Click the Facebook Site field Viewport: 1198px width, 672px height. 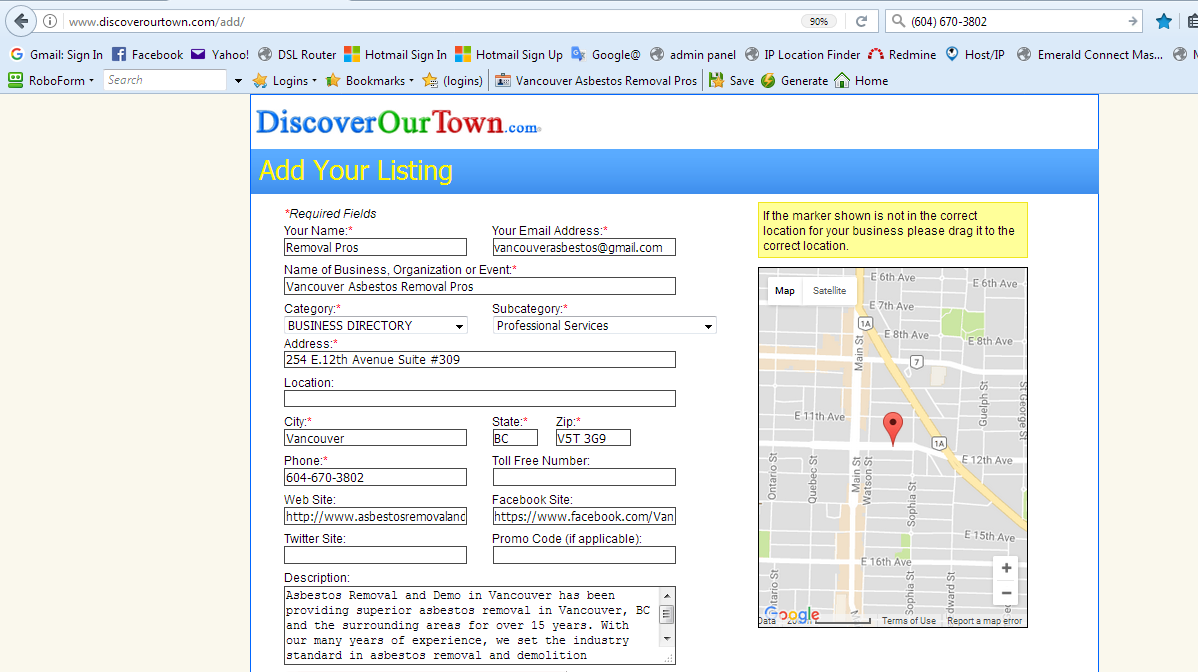584,516
